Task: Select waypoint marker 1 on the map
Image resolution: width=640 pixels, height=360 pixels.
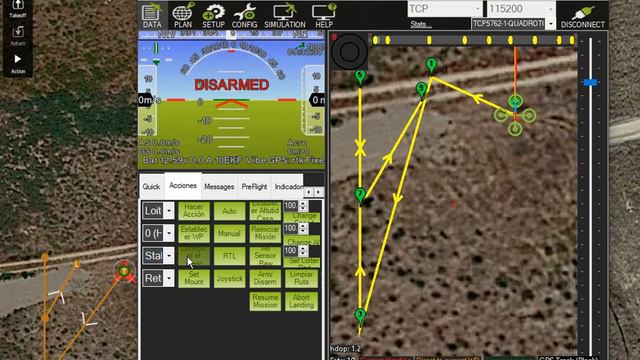Action: click(x=431, y=65)
